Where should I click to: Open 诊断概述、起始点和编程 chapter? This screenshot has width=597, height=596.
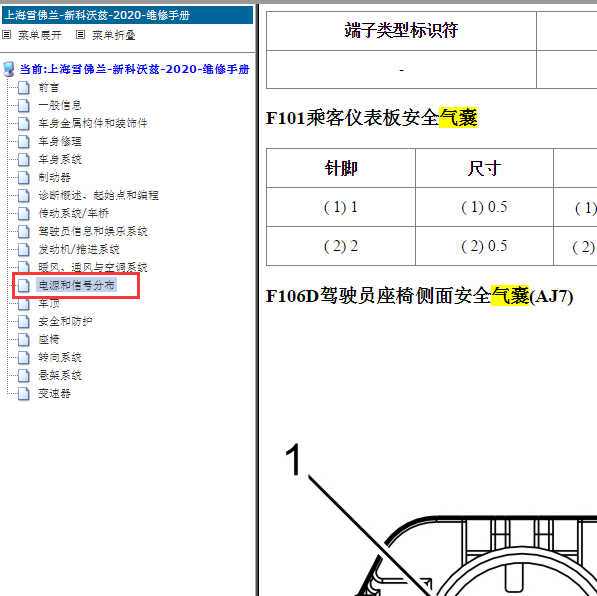[98, 195]
